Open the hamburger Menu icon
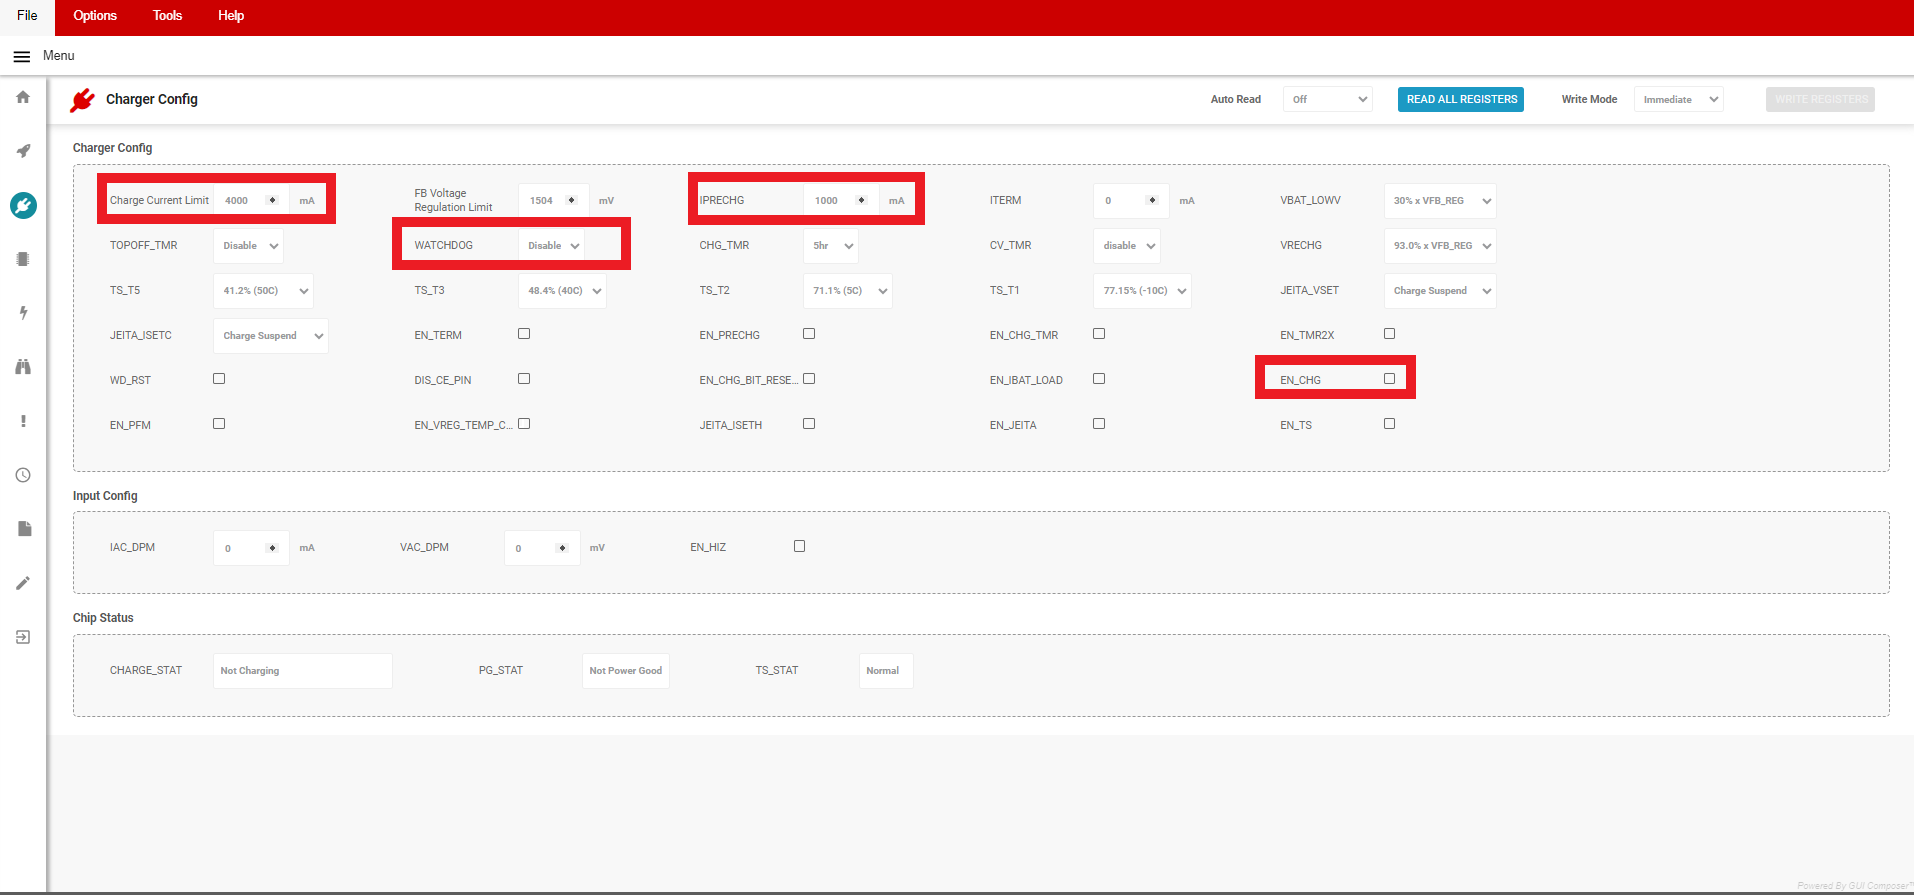 (x=21, y=56)
